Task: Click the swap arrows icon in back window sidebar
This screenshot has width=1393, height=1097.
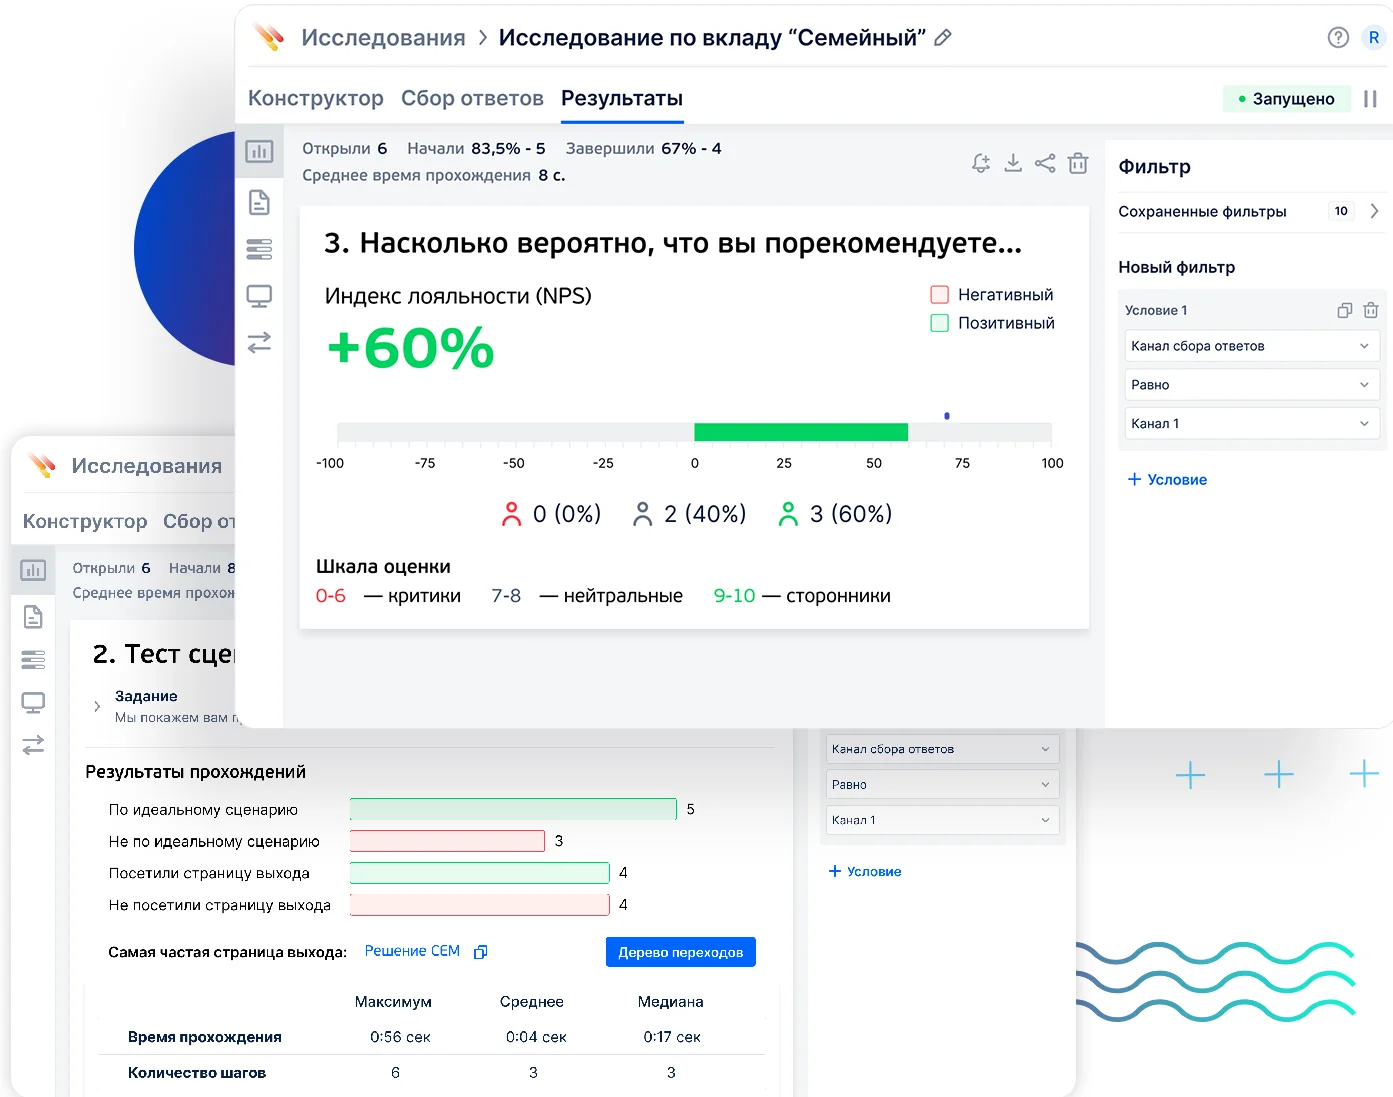Action: (33, 745)
